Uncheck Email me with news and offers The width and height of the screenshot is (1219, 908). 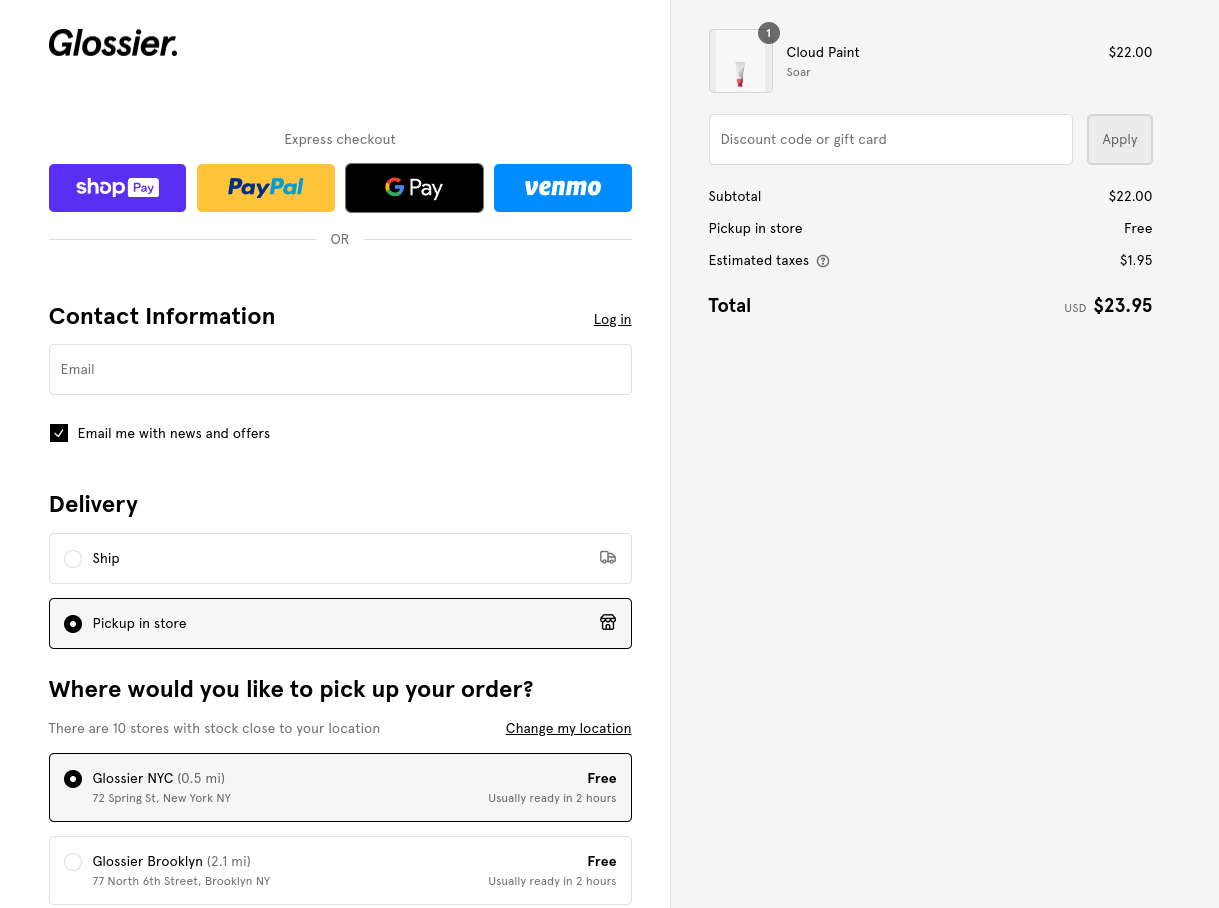tap(59, 433)
